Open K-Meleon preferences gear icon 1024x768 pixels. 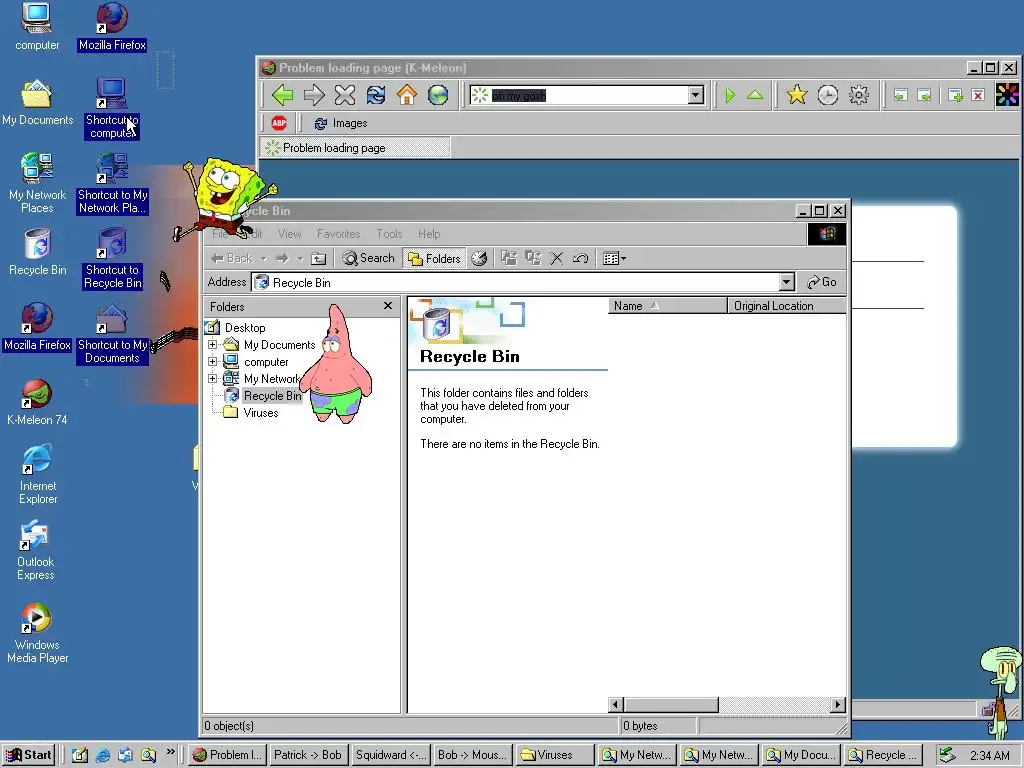pyautogui.click(x=859, y=95)
